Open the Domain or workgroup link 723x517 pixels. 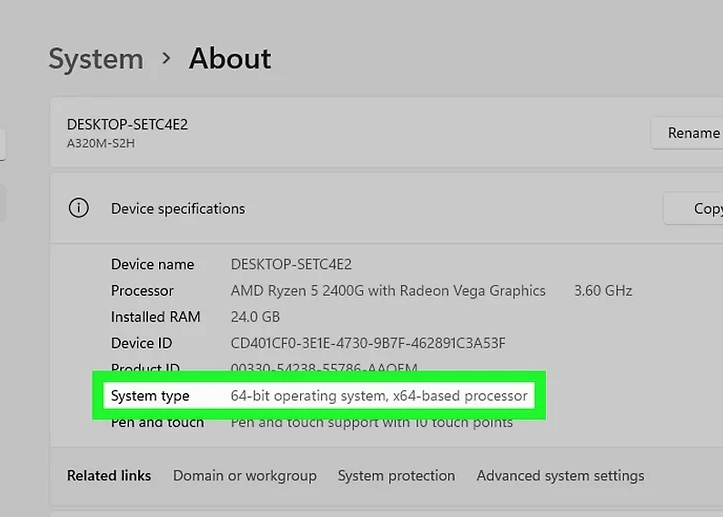point(244,476)
